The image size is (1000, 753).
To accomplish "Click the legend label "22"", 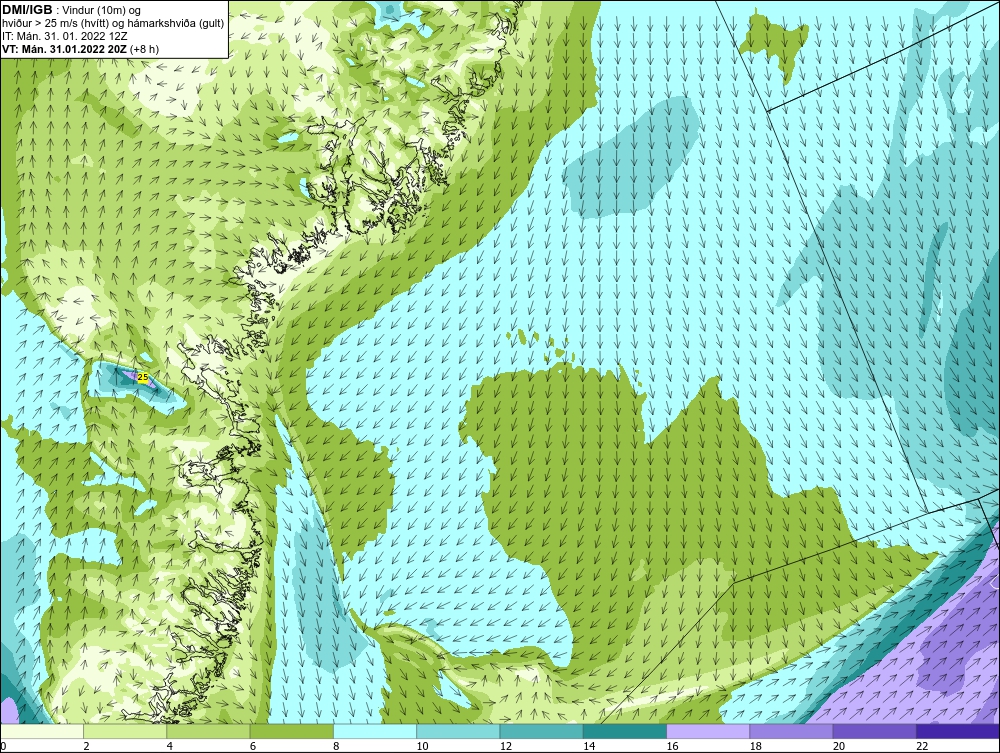I will coord(922,747).
